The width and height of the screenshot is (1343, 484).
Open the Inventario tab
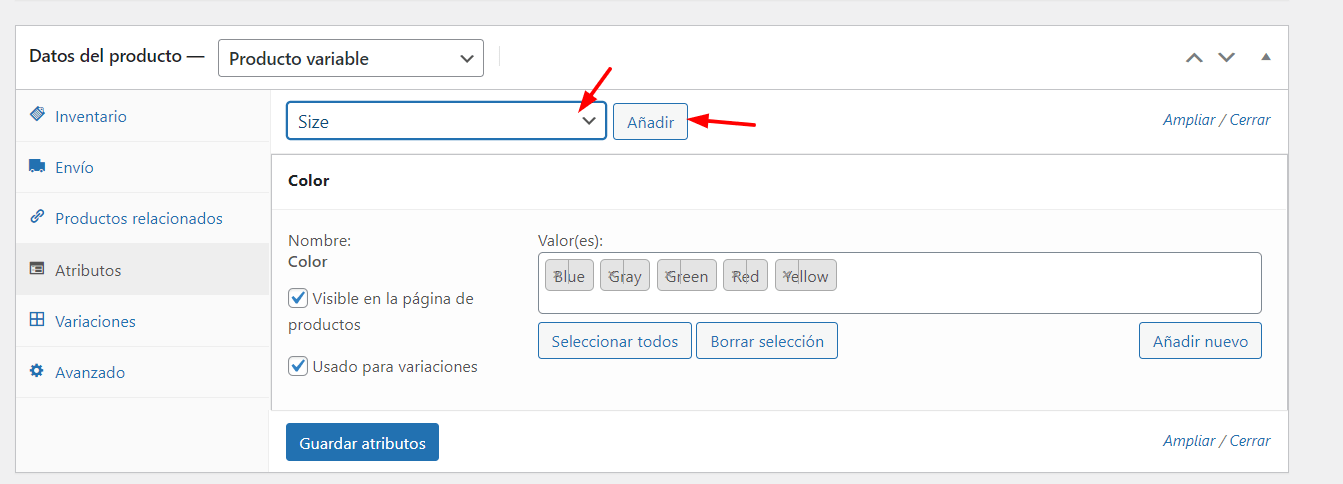click(x=143, y=116)
